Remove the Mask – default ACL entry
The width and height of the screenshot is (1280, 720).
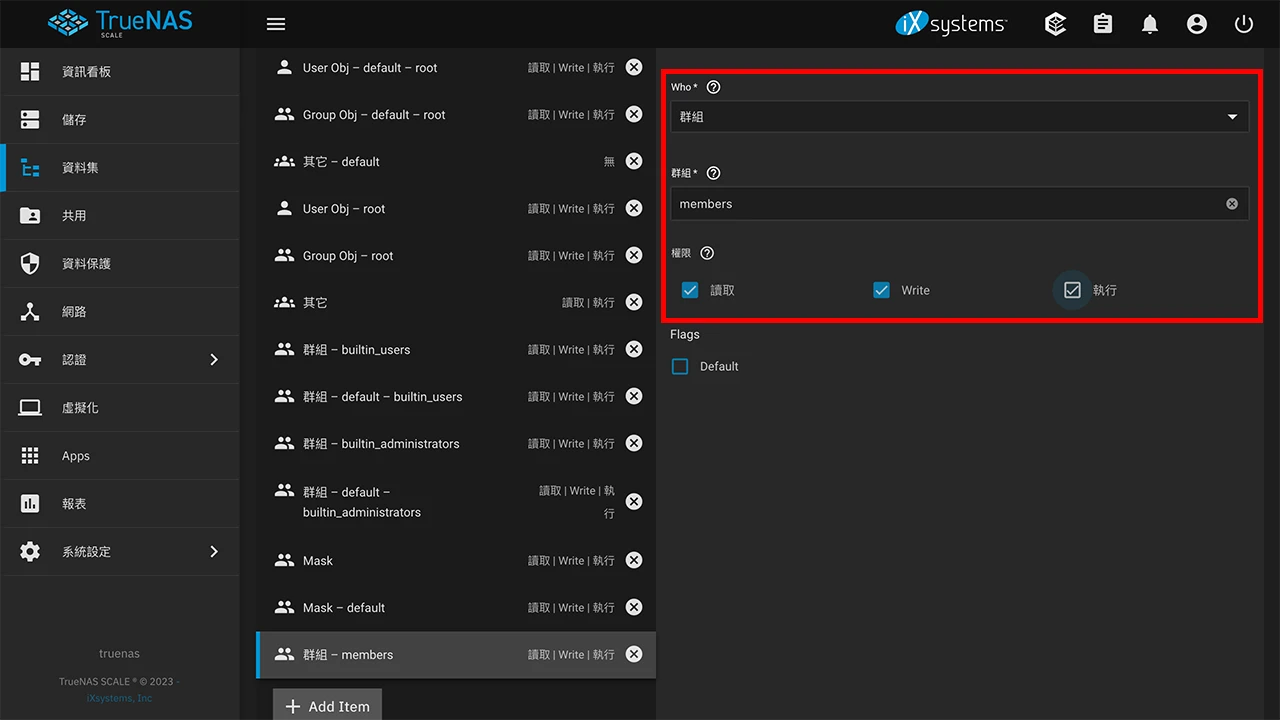tap(634, 607)
